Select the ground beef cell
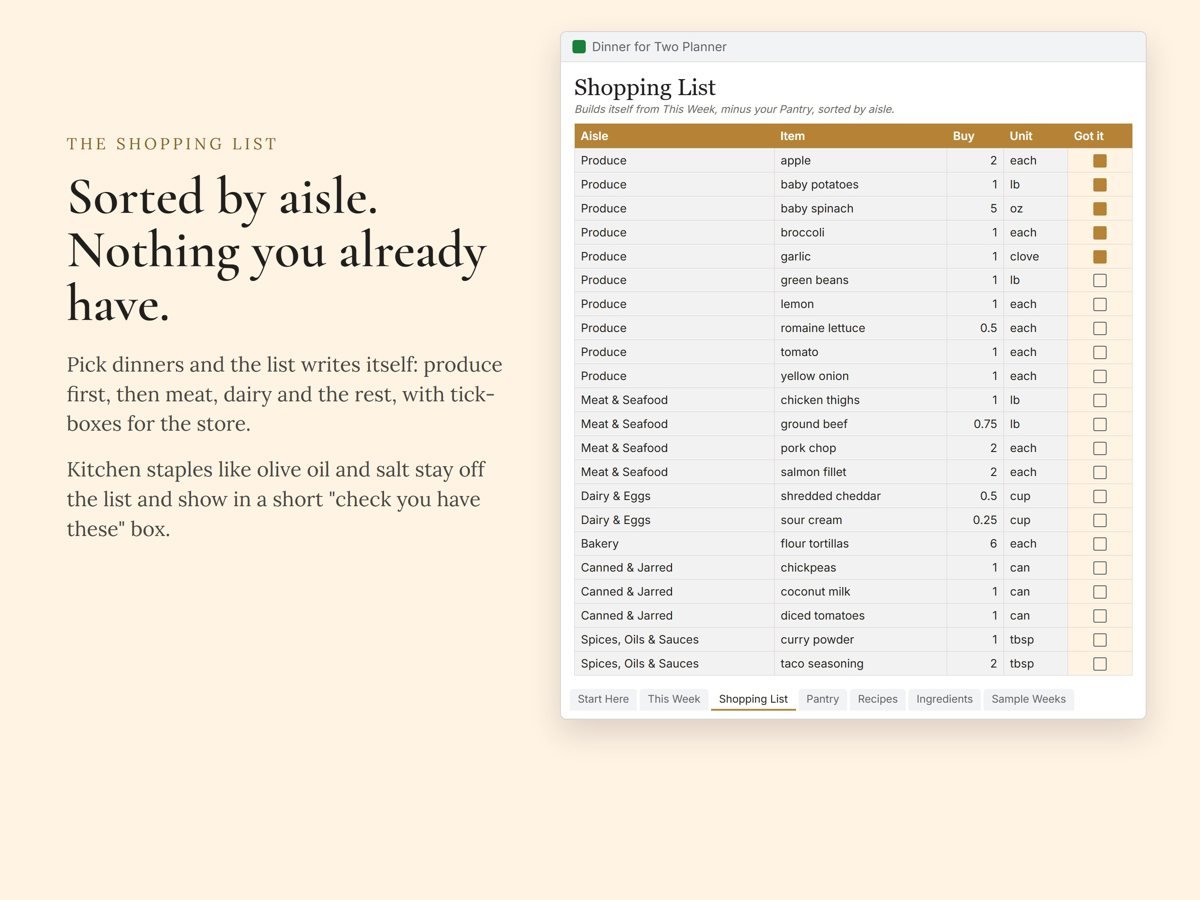The width and height of the screenshot is (1200, 900). click(860, 425)
